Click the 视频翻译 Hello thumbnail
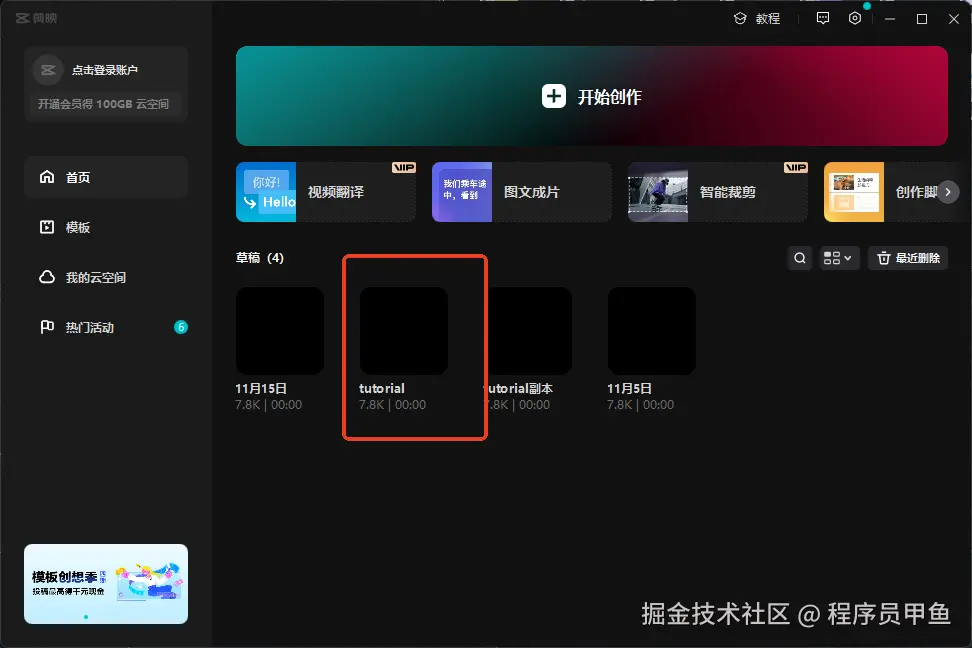The image size is (972, 648). 266,192
